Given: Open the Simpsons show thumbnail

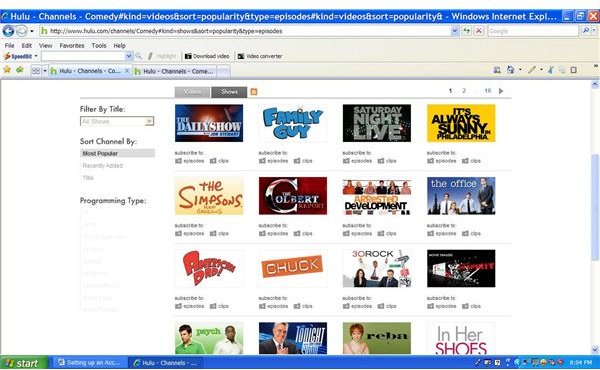Looking at the screenshot, I should [209, 196].
